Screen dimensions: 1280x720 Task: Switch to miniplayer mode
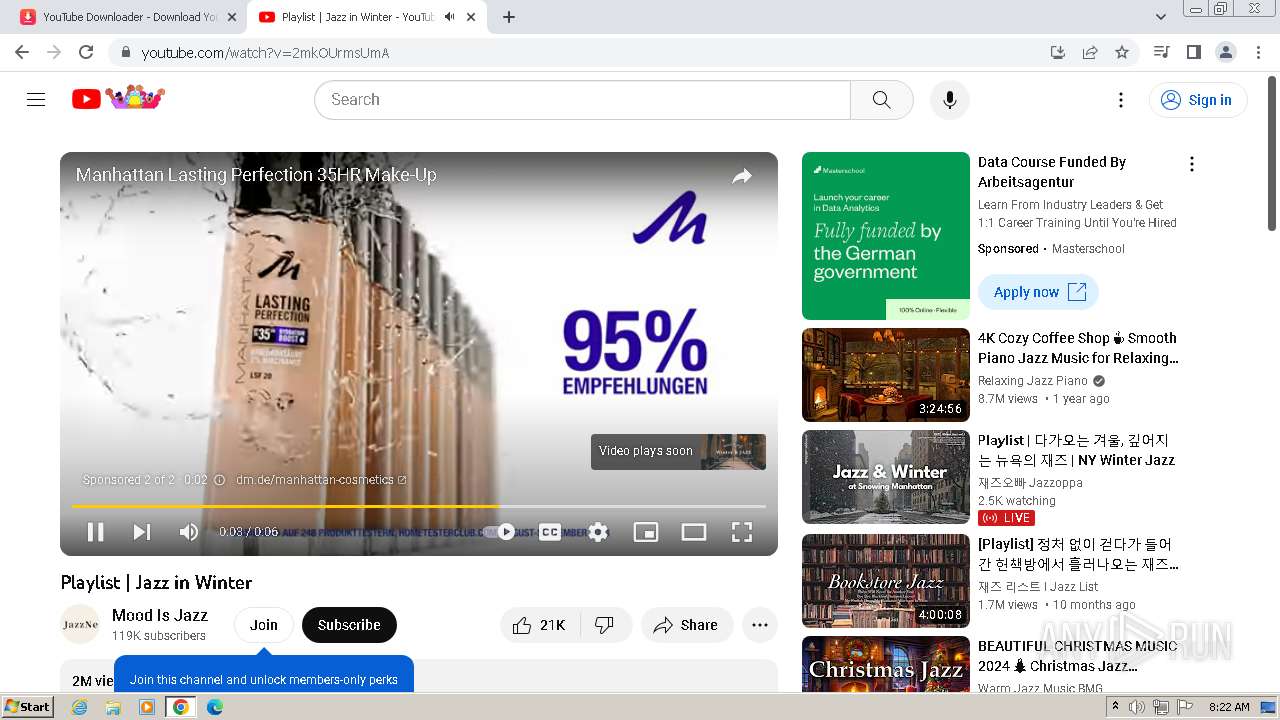[646, 532]
